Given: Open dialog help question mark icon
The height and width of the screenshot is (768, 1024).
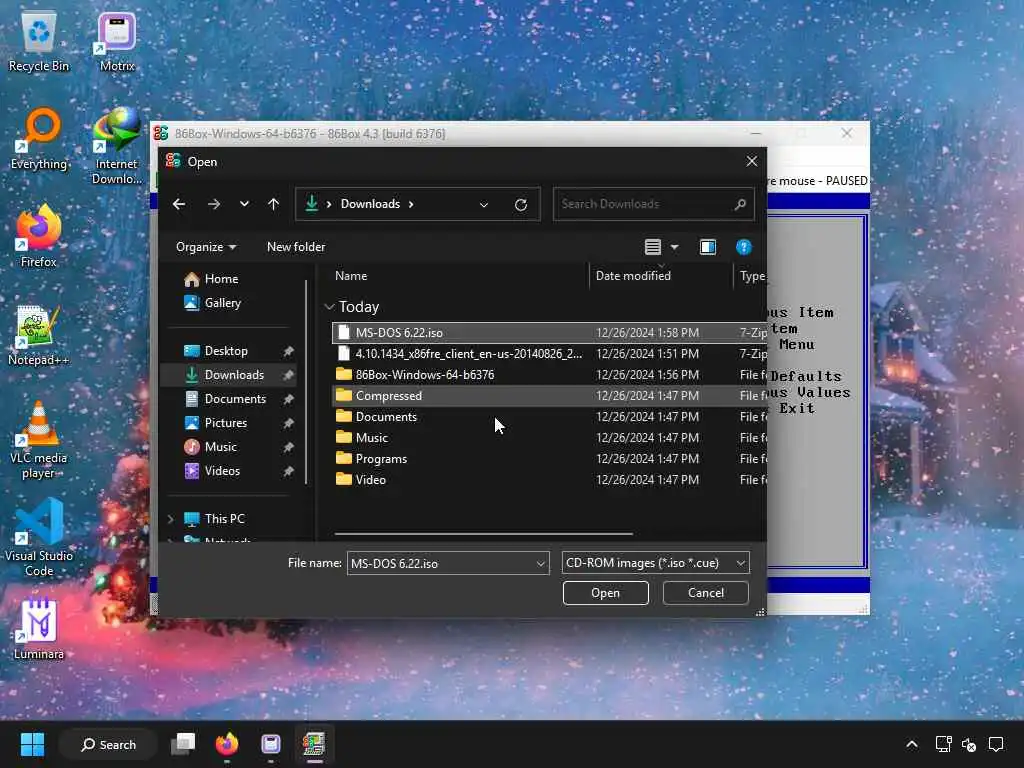Looking at the screenshot, I should (x=744, y=247).
